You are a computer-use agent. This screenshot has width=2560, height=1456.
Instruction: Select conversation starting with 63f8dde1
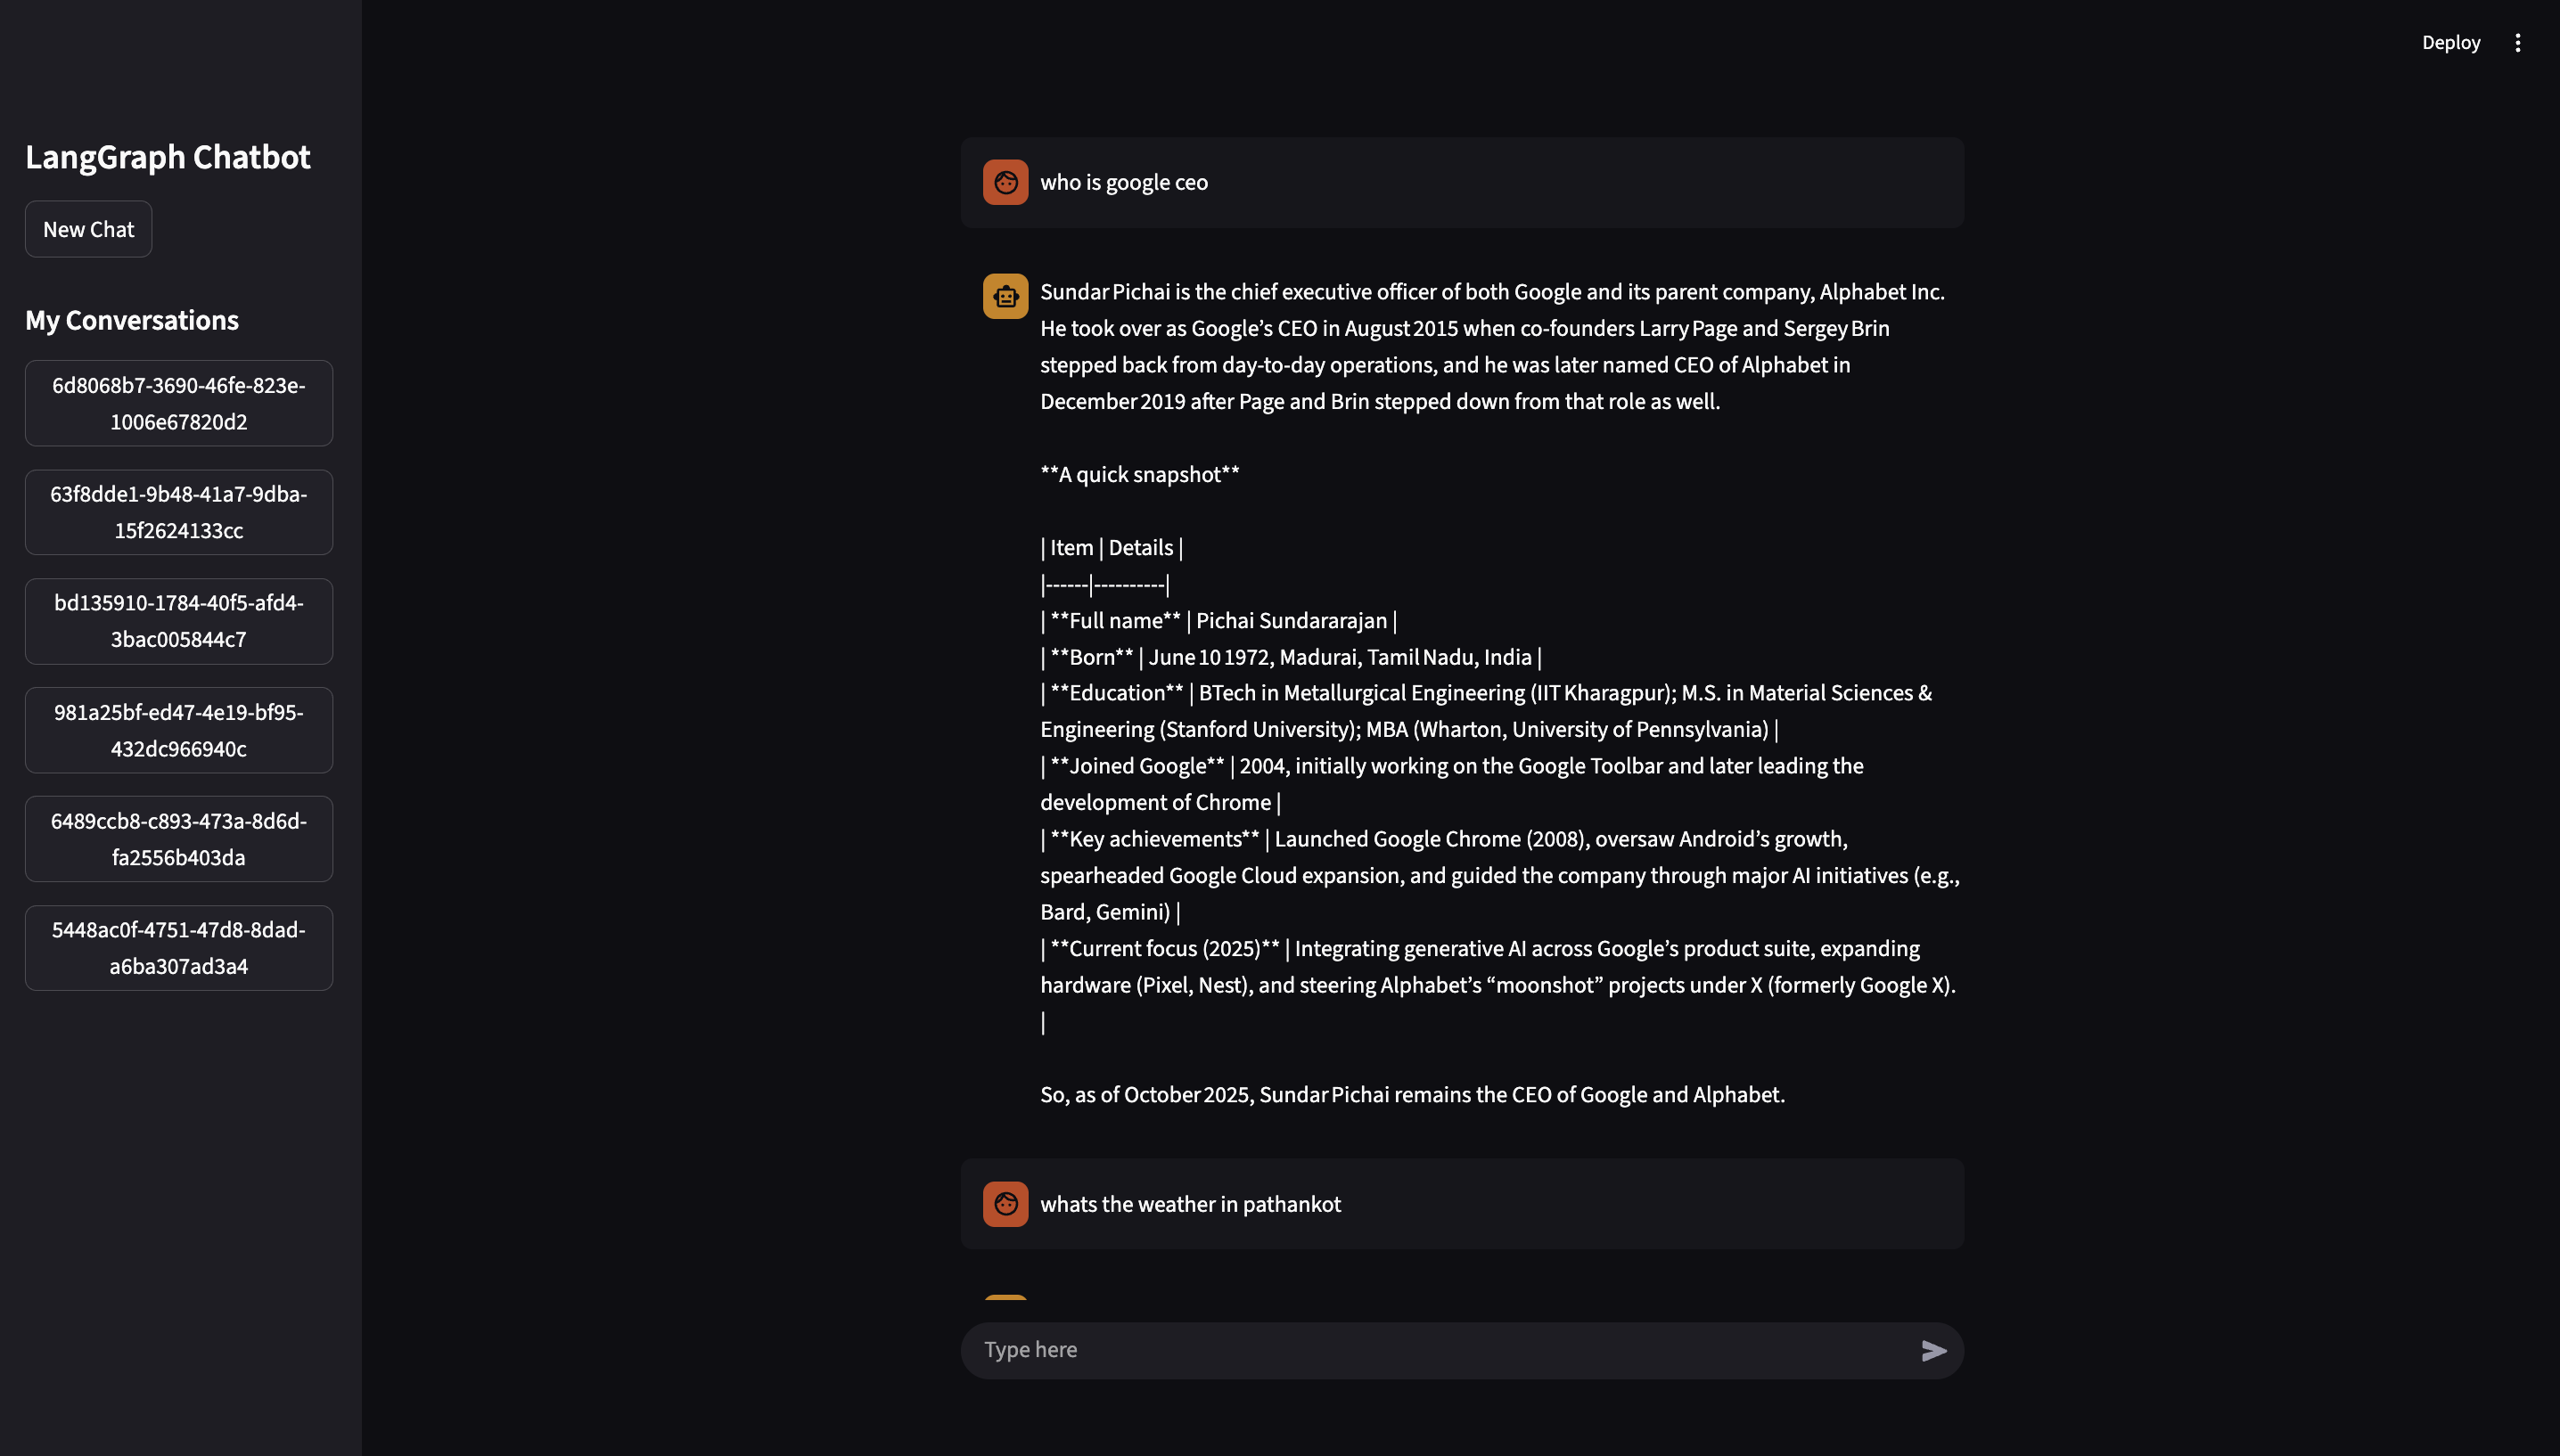pos(179,512)
